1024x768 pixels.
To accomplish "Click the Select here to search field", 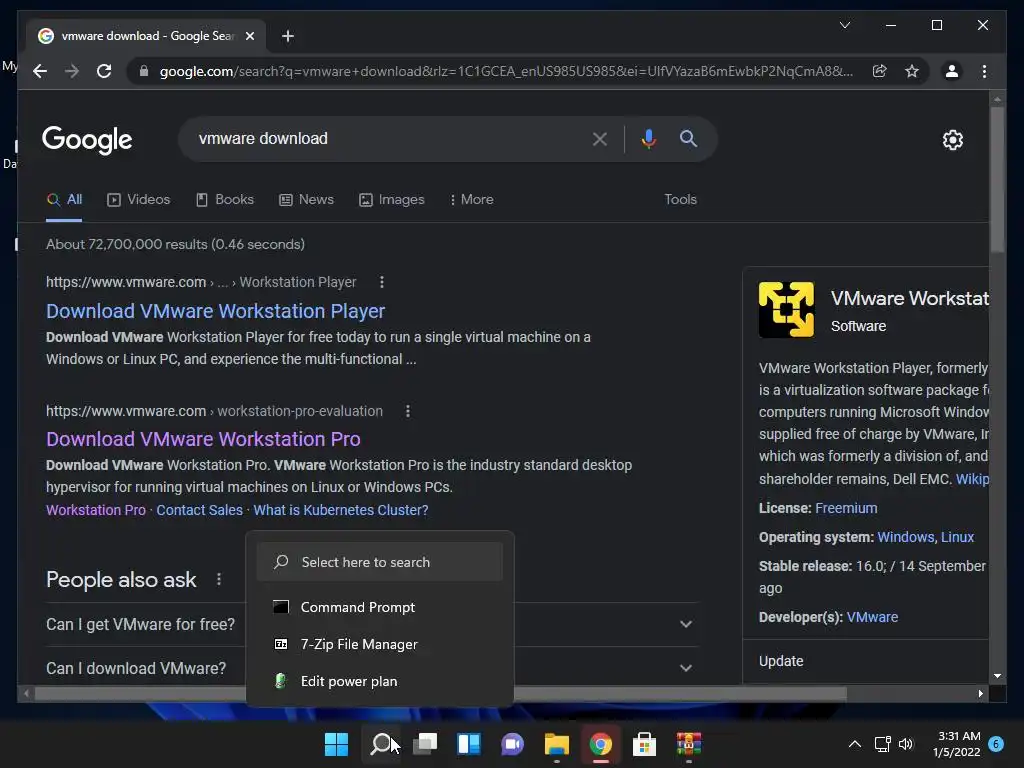I will click(x=379, y=562).
